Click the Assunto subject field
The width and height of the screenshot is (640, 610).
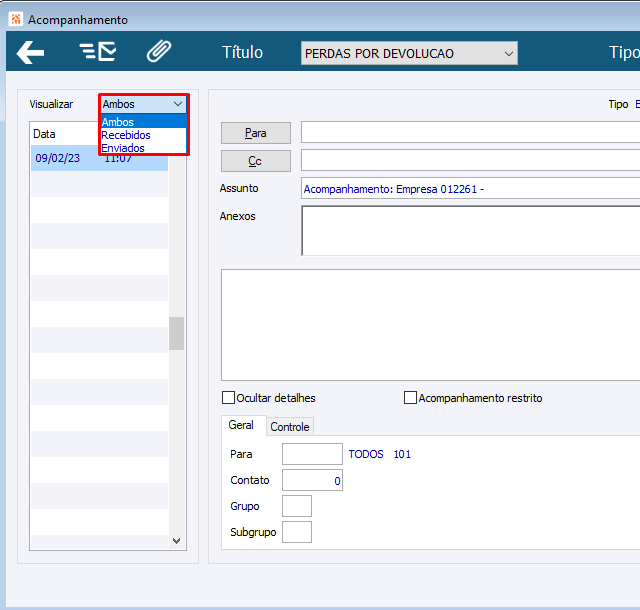(470, 188)
